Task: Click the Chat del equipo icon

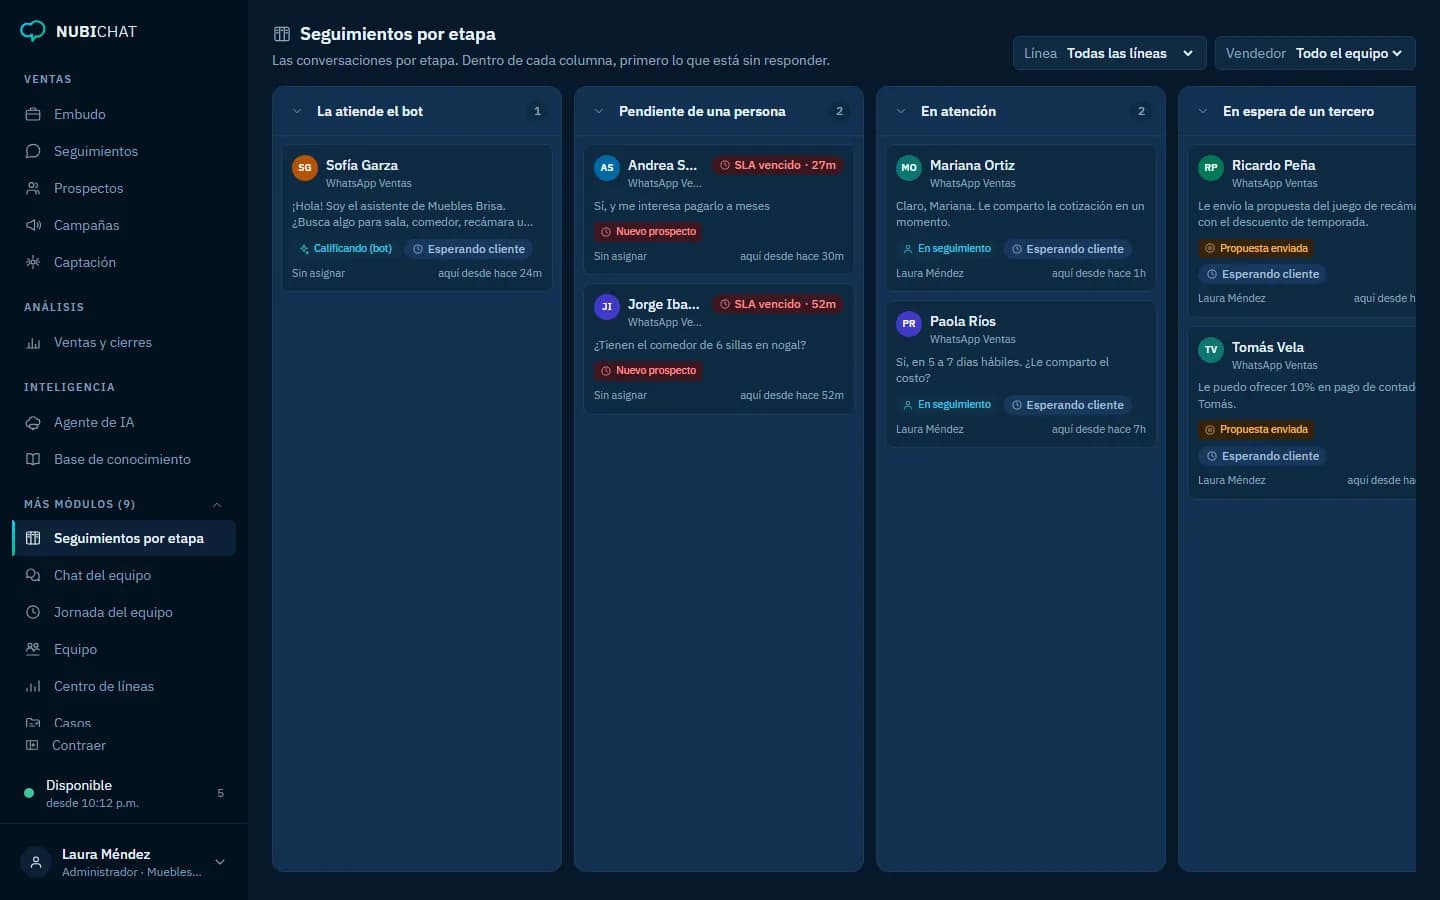Action: pyautogui.click(x=33, y=575)
